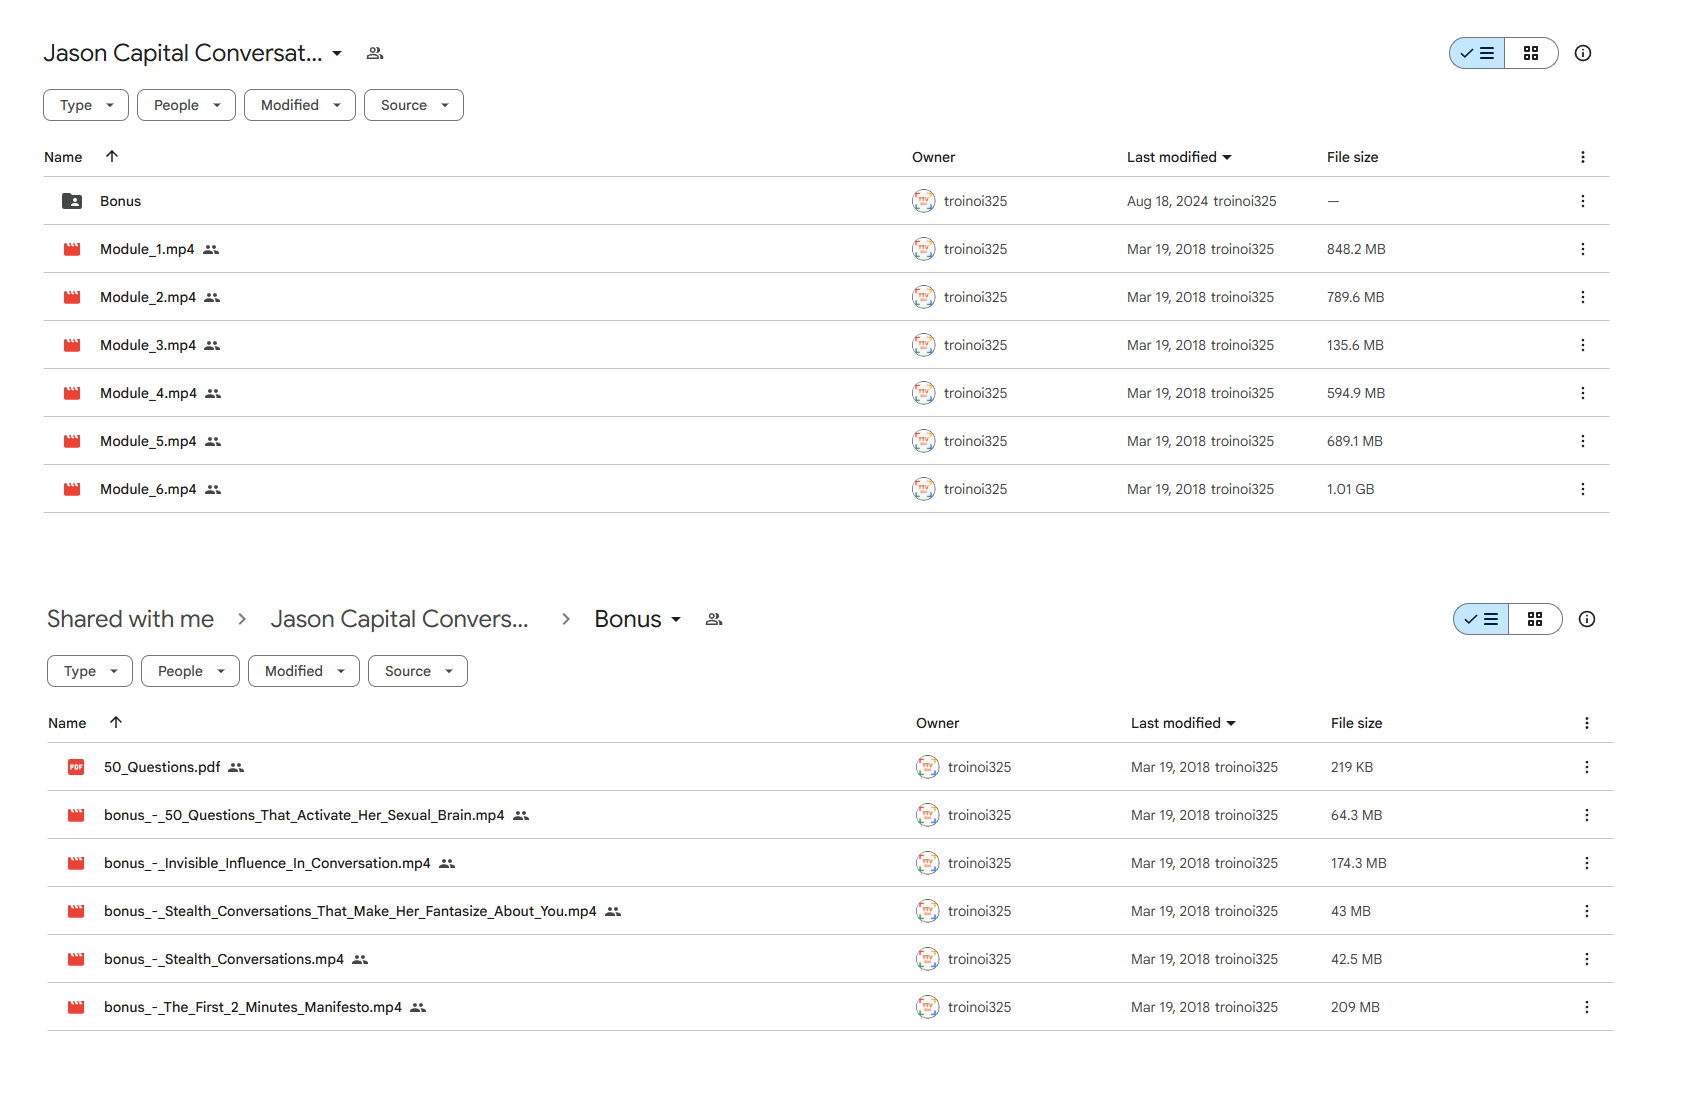
Task: Click the Aug 18, 2024 modified date
Action: [x=1167, y=201]
